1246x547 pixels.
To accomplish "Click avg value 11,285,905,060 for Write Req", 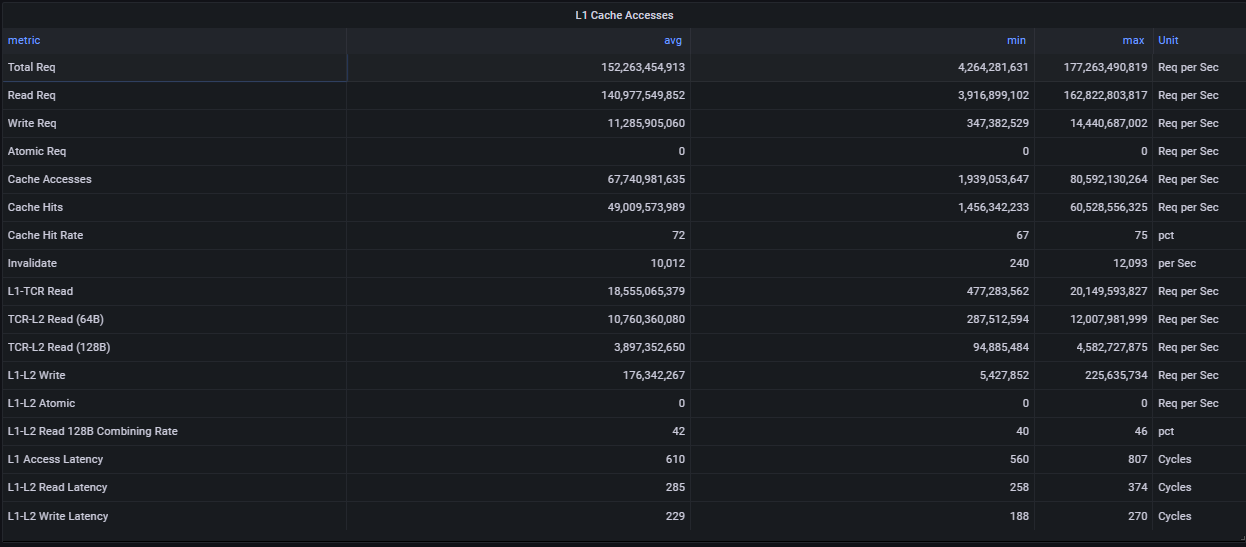I will tap(647, 123).
